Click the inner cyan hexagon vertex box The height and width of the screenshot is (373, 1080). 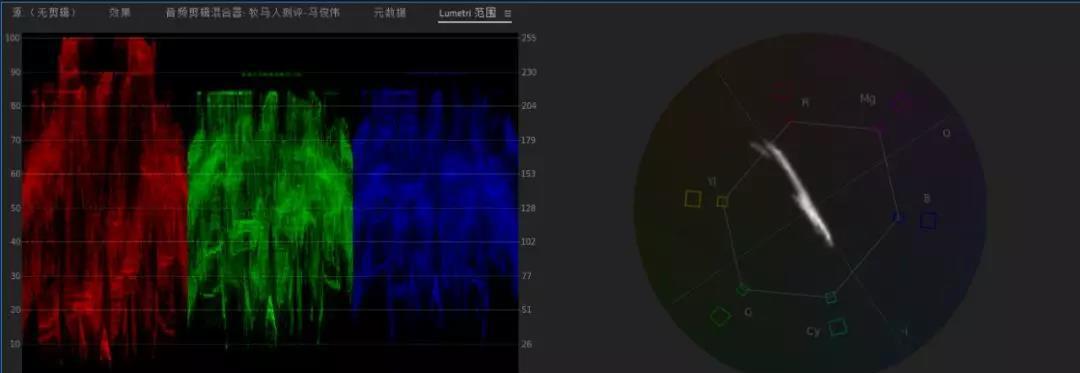click(x=831, y=297)
